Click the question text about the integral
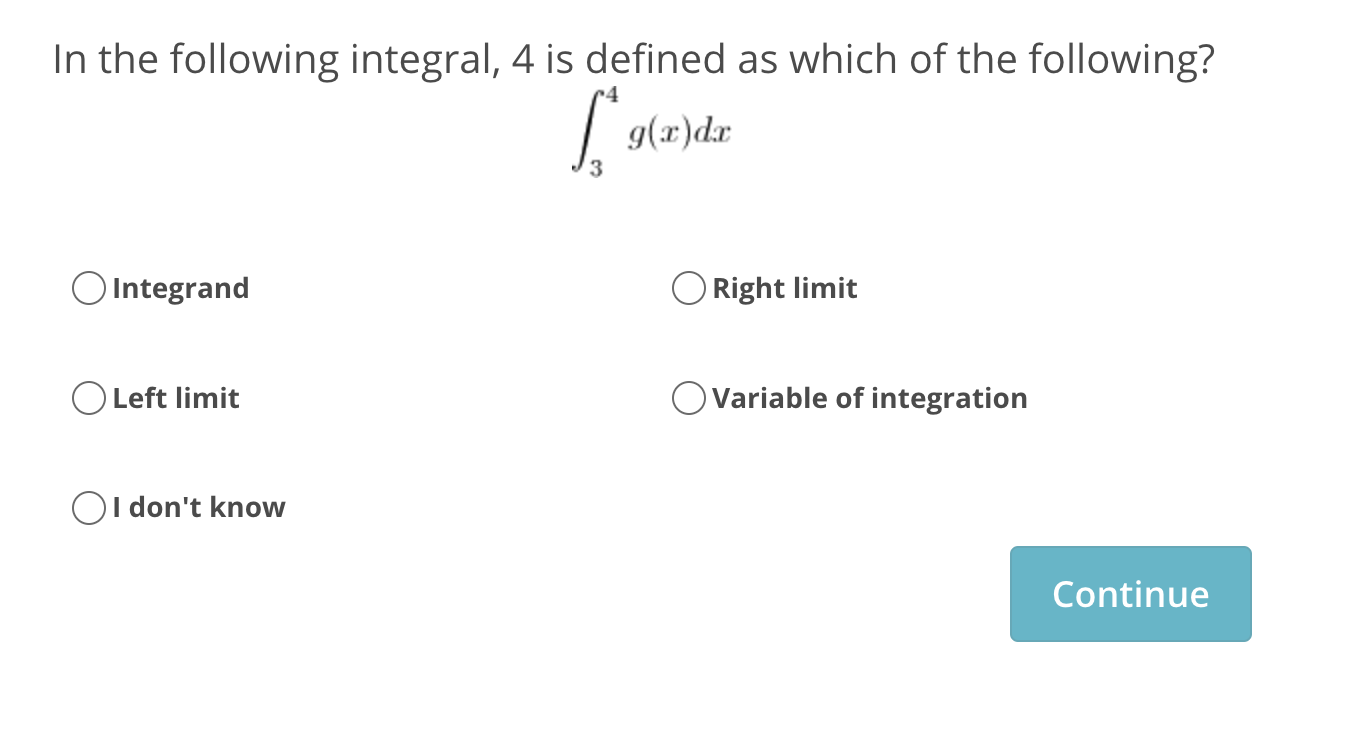The image size is (1358, 738). point(634,59)
